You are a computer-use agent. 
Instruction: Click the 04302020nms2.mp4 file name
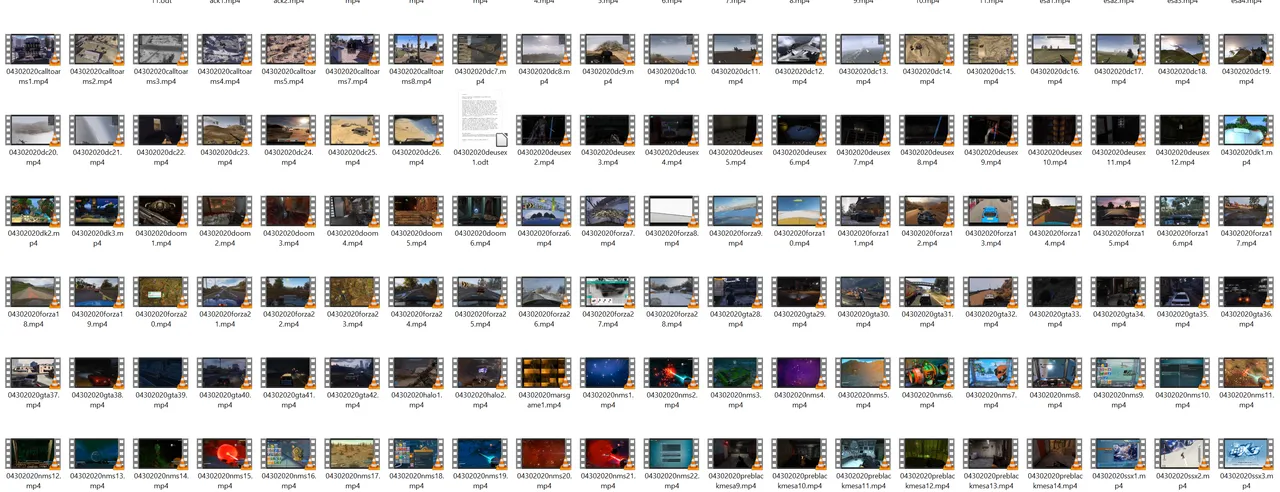(672, 400)
